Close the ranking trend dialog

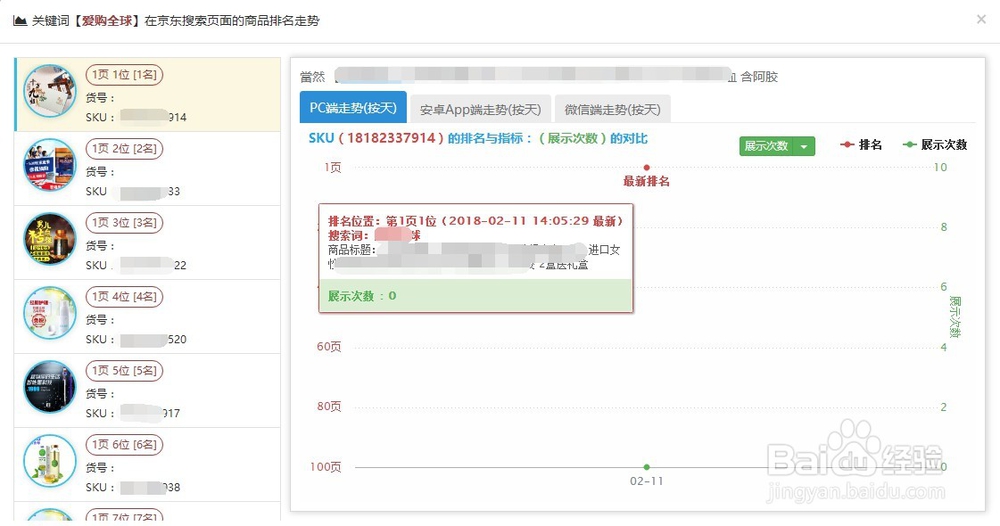(981, 19)
